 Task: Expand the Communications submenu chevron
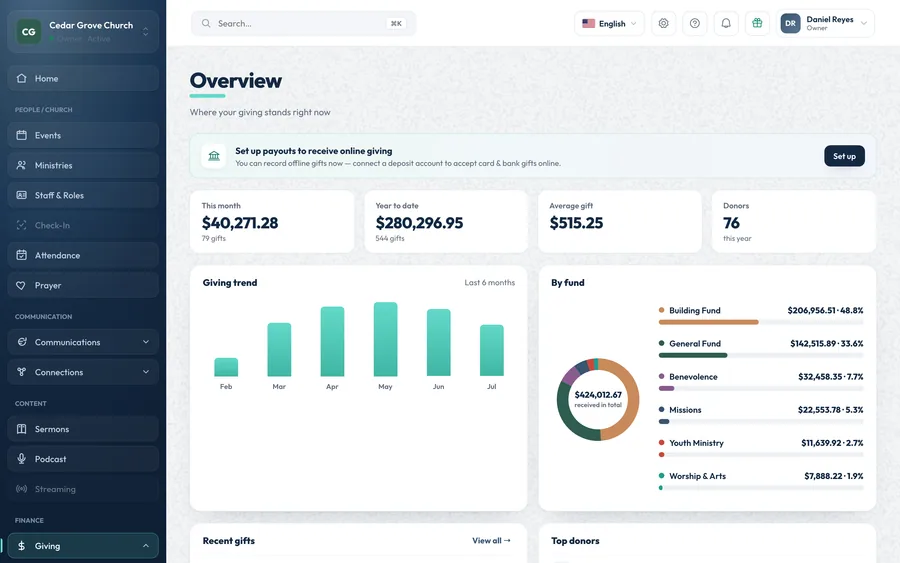pyautogui.click(x=146, y=342)
